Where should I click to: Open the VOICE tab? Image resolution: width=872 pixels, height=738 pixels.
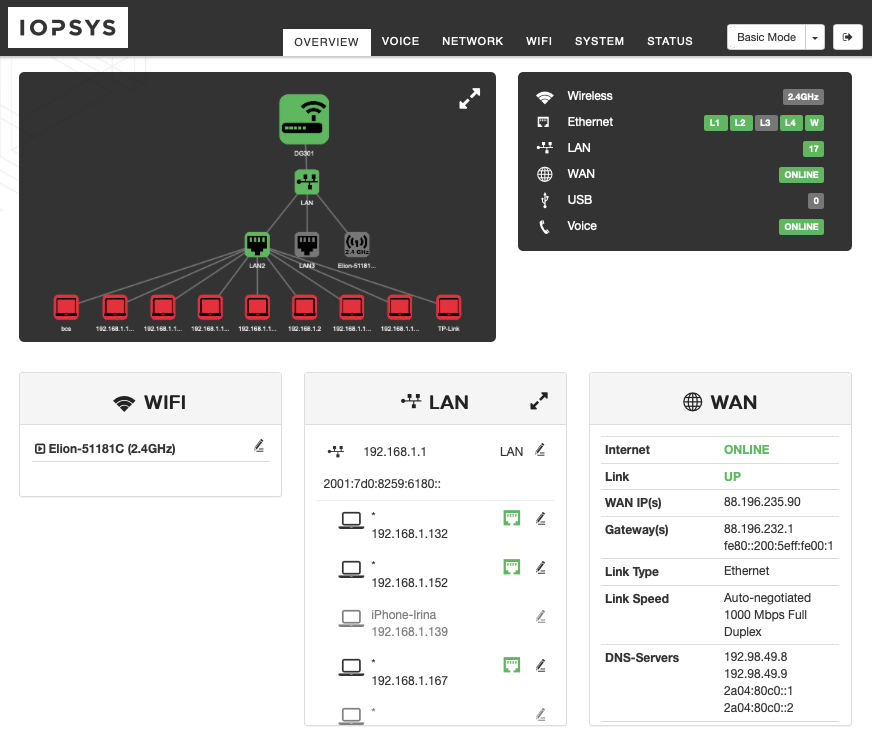click(x=400, y=42)
